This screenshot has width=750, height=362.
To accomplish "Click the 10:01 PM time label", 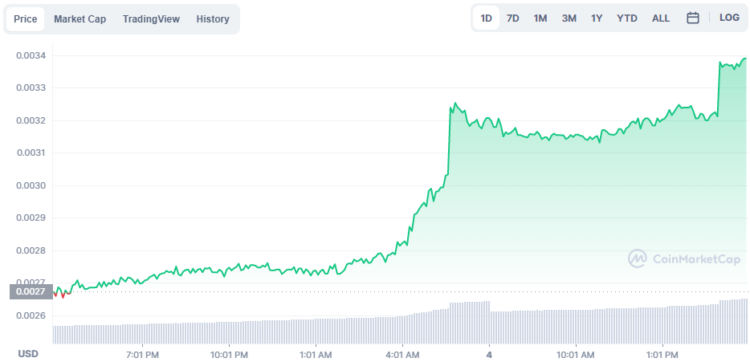I will tap(229, 355).
